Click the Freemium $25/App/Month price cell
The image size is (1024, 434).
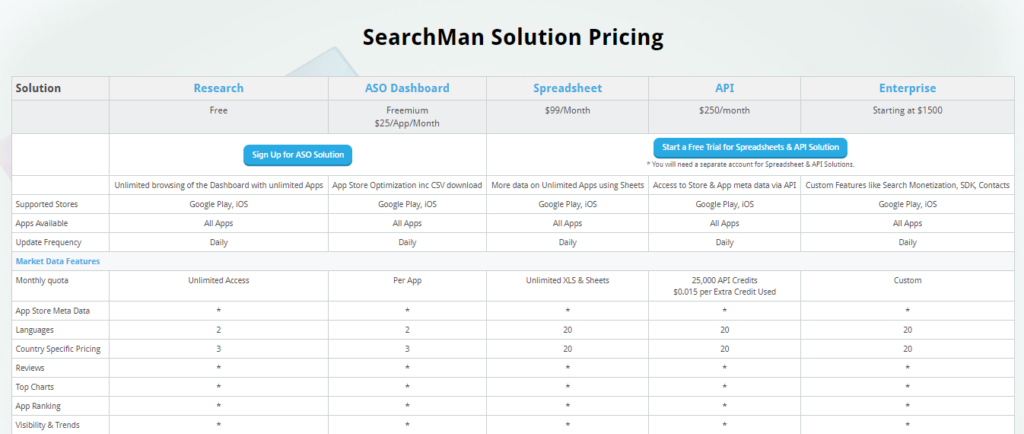[407, 116]
